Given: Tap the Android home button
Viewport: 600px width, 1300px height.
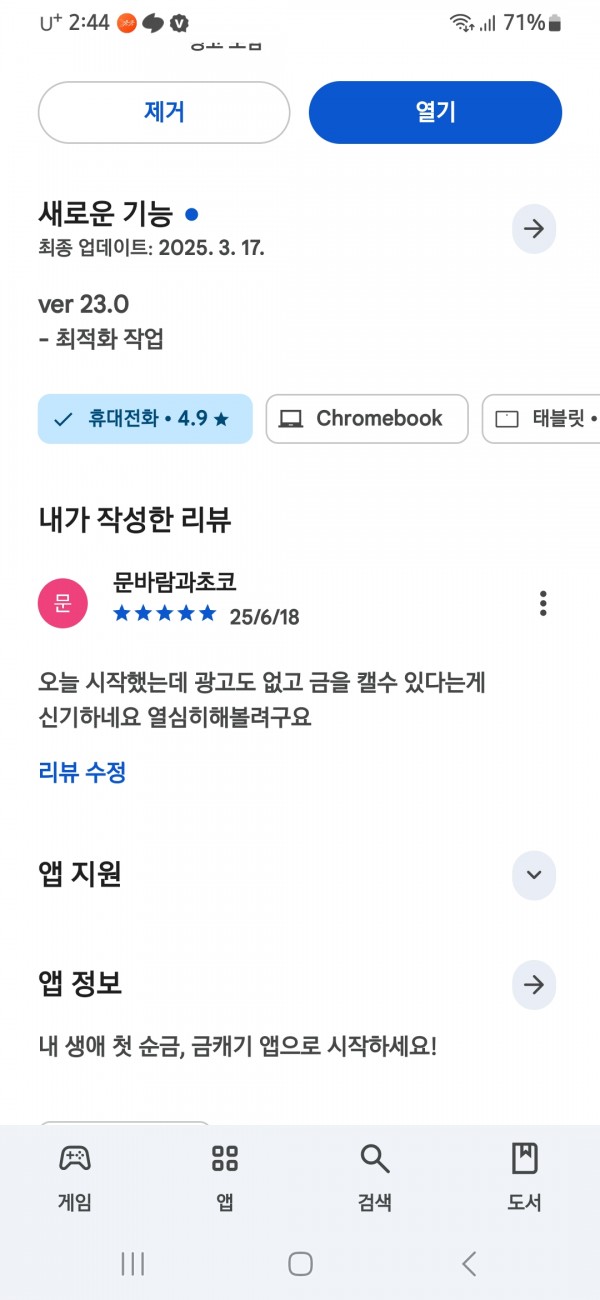Looking at the screenshot, I should coord(300,1263).
